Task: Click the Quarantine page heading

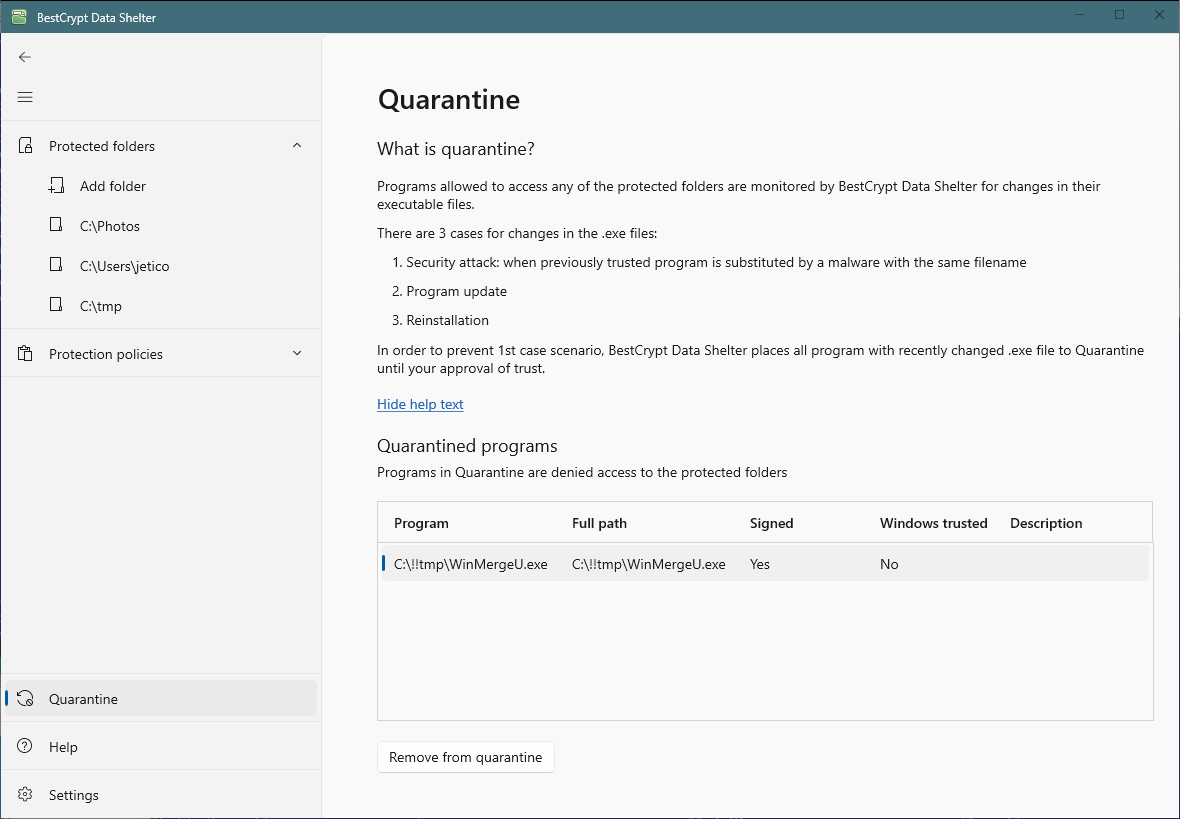Action: point(449,99)
